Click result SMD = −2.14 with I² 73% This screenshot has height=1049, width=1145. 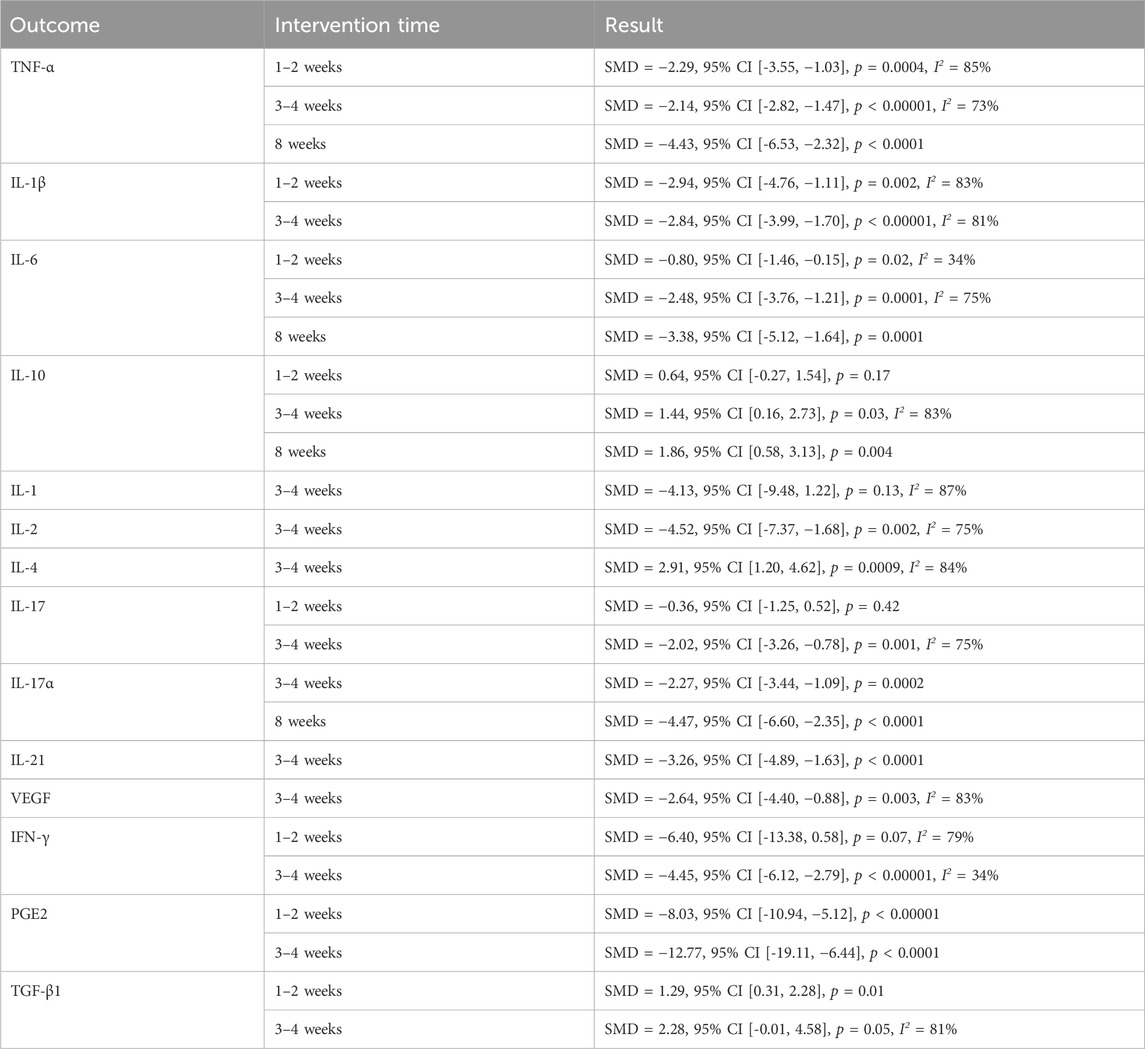[869, 106]
